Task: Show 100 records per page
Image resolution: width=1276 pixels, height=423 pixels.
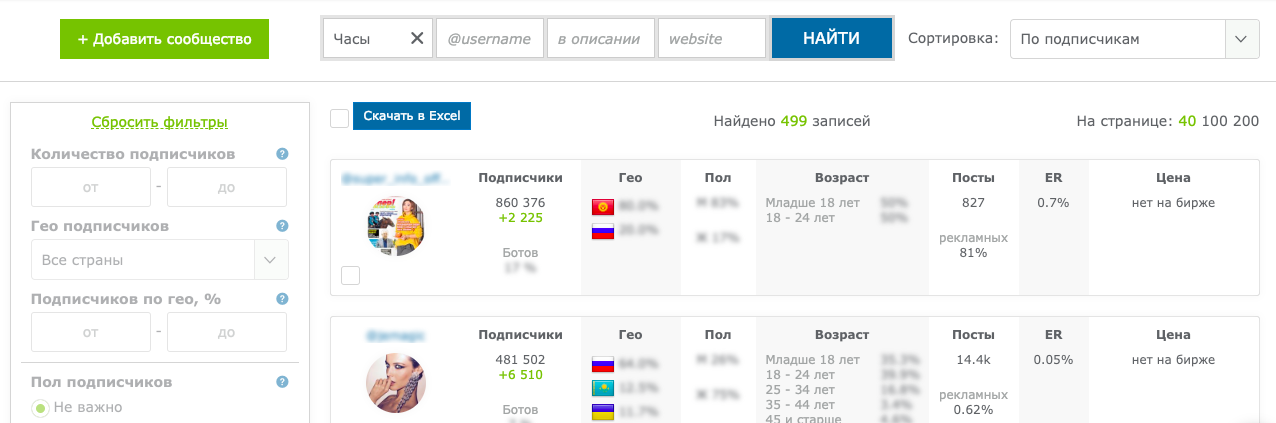Action: 1215,121
